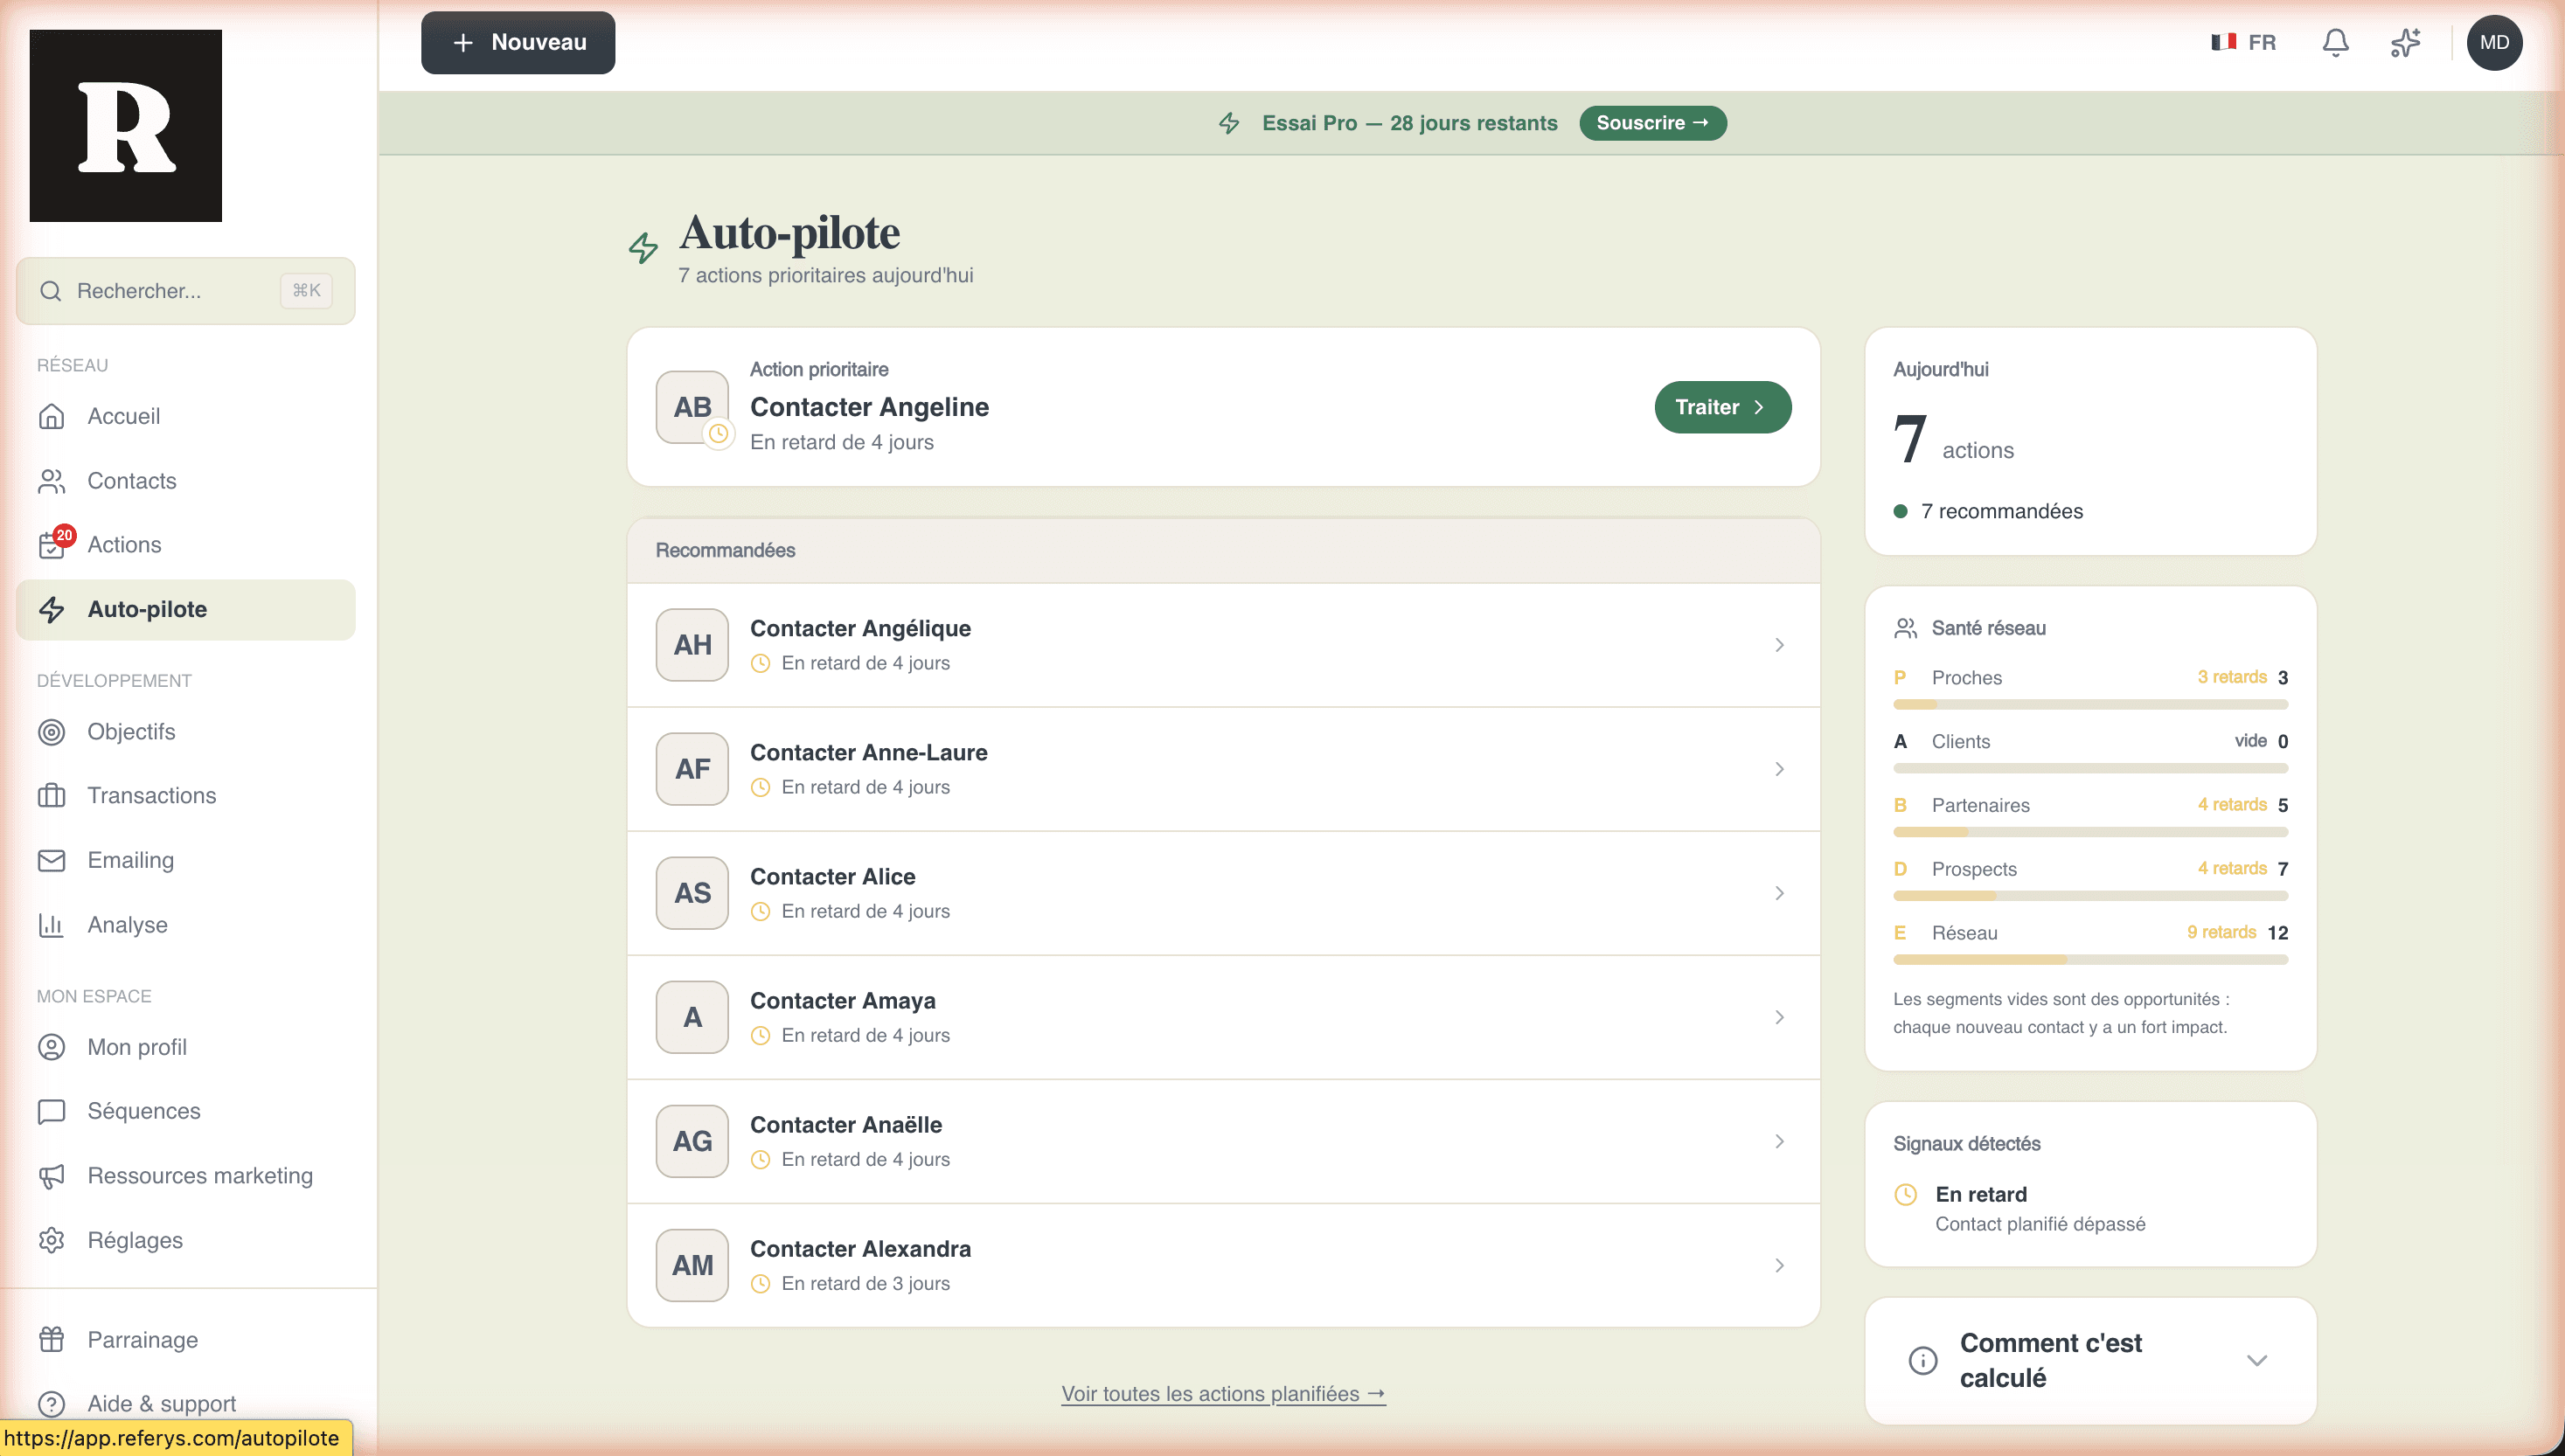The image size is (2565, 1456).
Task: Click the AH avatar for Angélique
Action: [x=692, y=645]
